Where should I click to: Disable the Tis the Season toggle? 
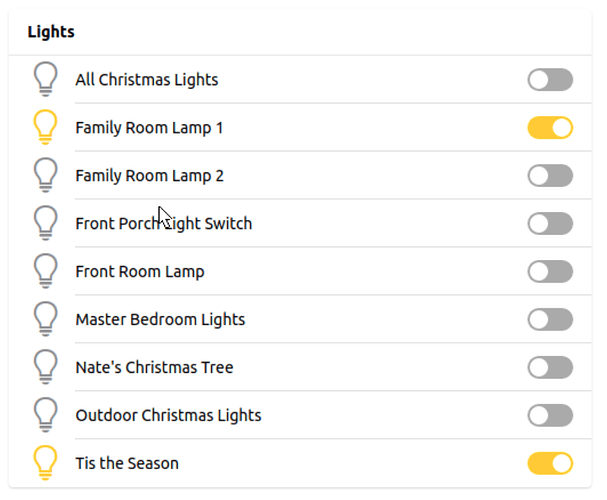(x=550, y=463)
